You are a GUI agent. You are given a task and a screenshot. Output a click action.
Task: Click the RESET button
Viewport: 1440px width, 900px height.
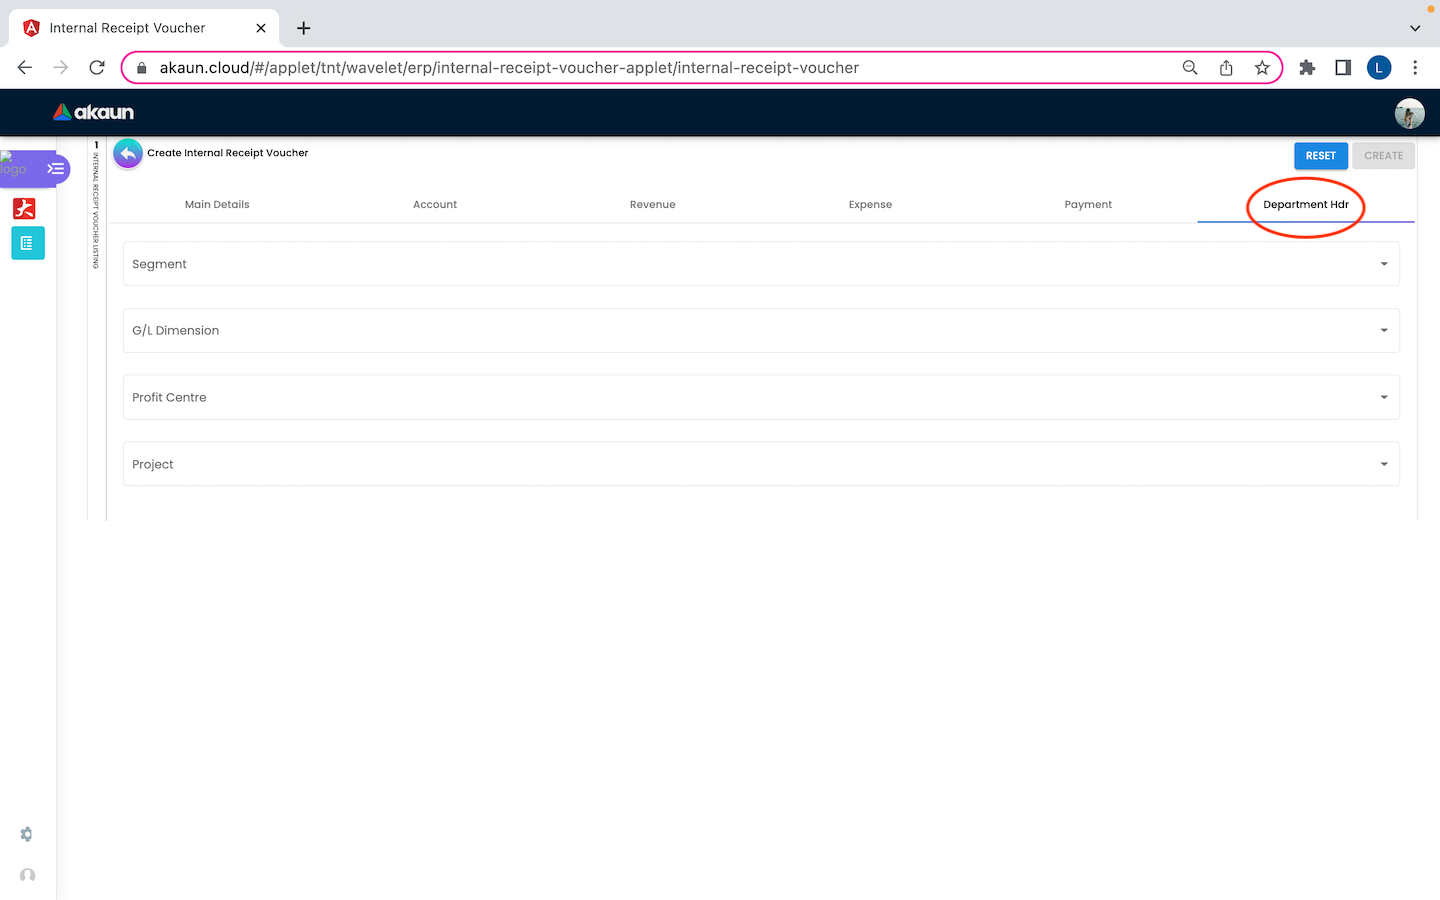pos(1321,156)
